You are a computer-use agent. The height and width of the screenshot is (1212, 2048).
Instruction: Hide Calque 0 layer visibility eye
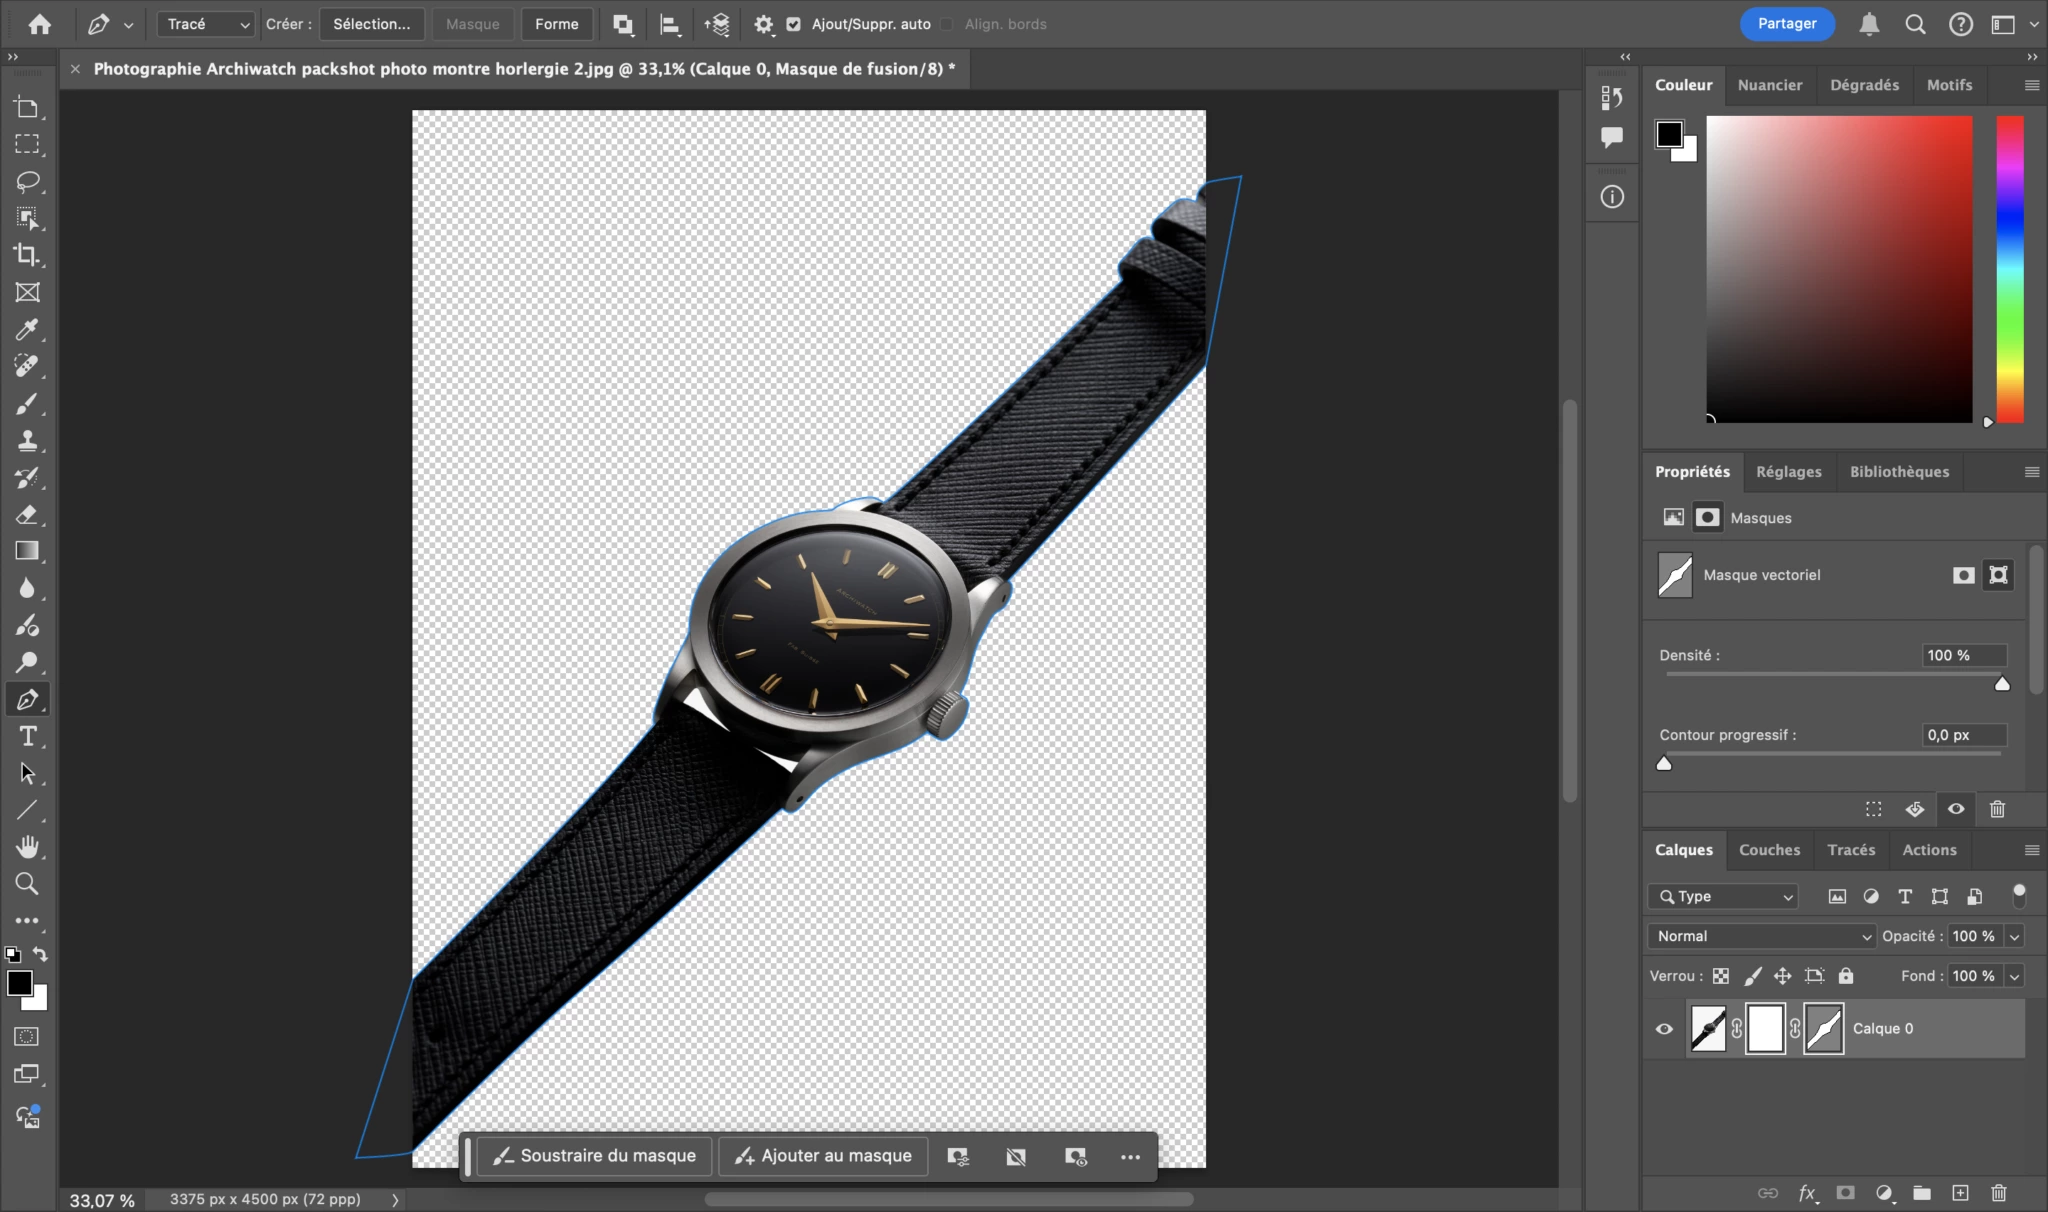click(1664, 1029)
